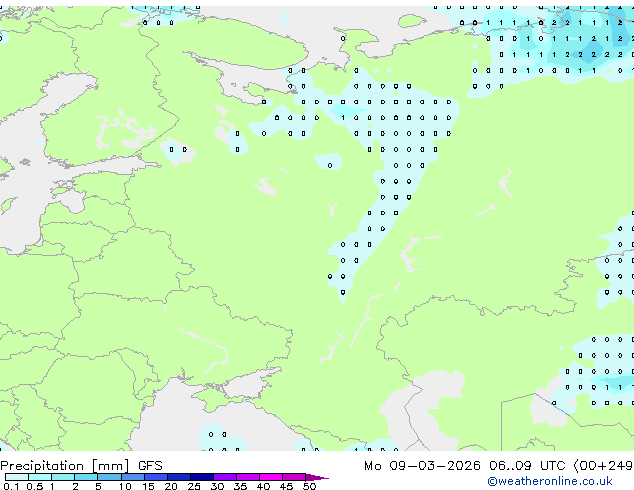The height and width of the screenshot is (490, 634).
Task: Click the '50' legend scale label
Action: 309,486
